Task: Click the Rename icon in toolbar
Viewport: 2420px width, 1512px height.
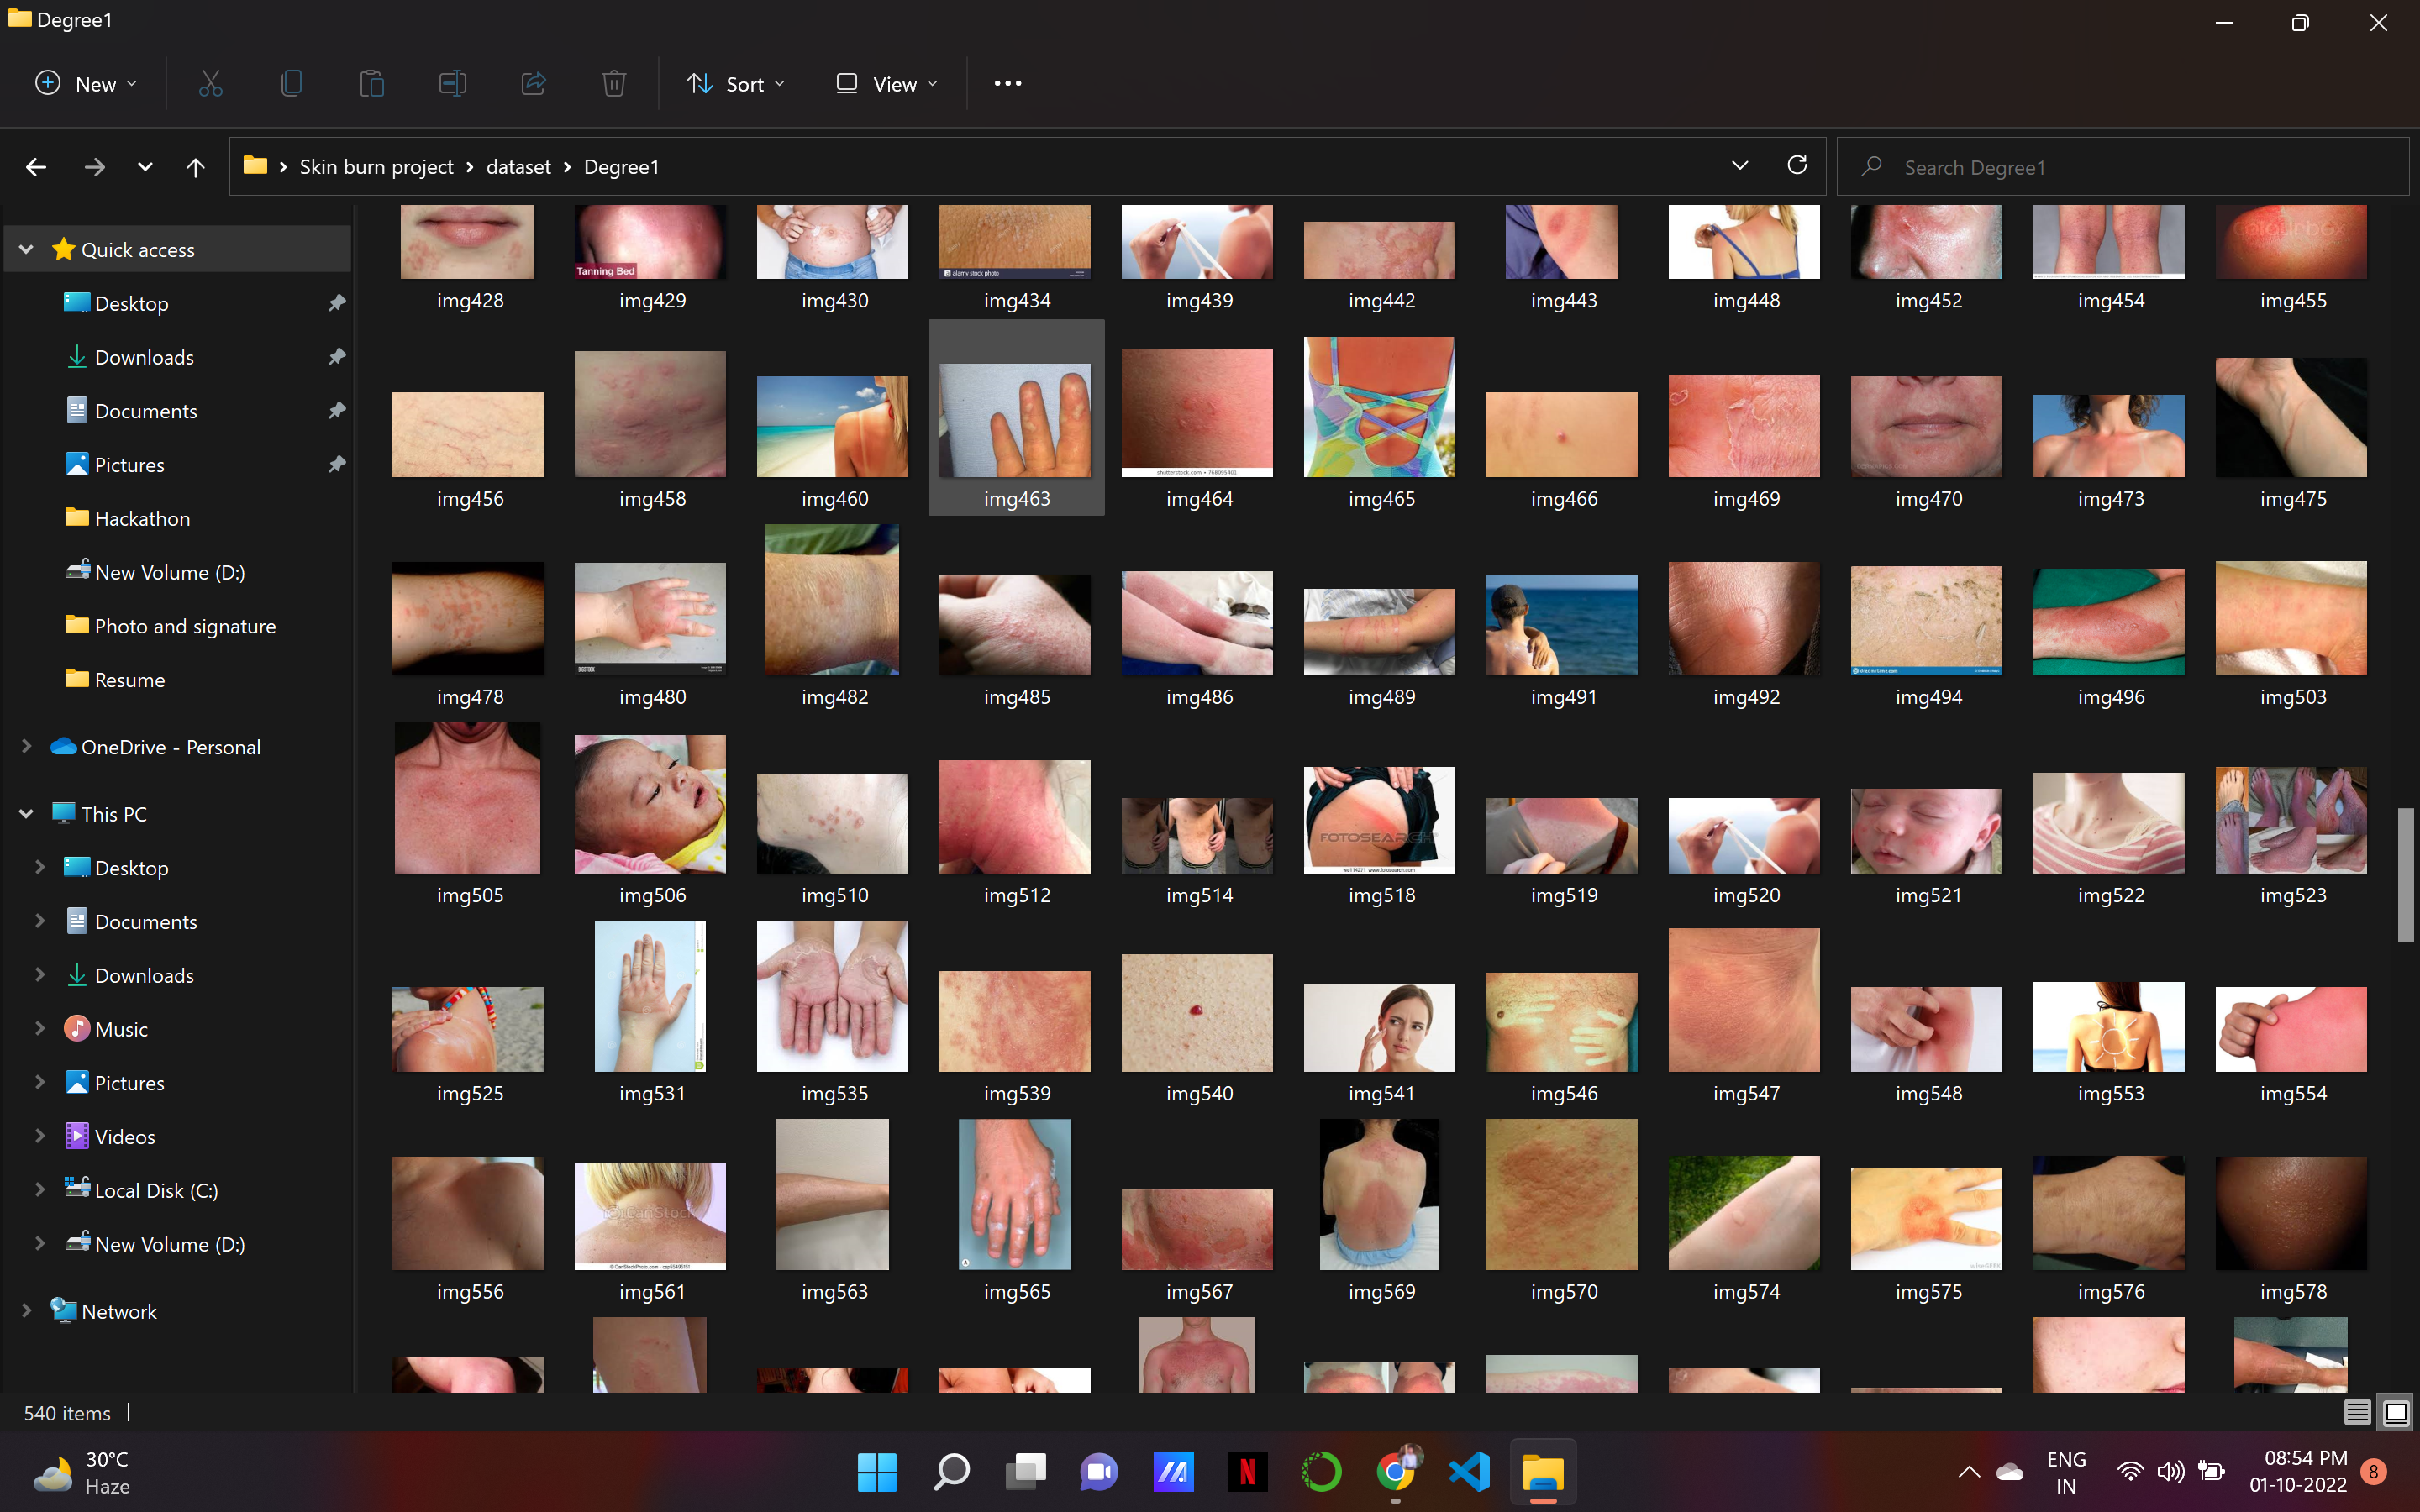Action: [x=452, y=84]
